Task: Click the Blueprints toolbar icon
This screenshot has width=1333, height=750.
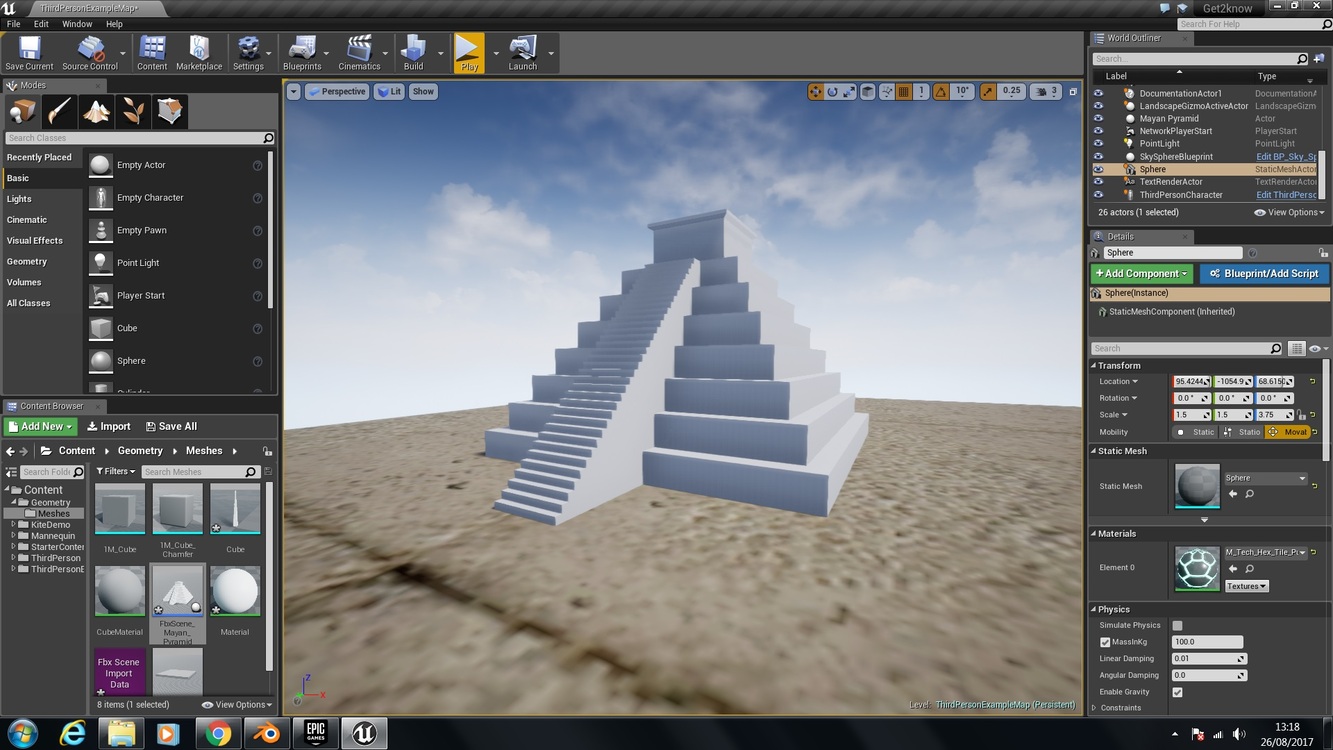Action: pyautogui.click(x=302, y=53)
